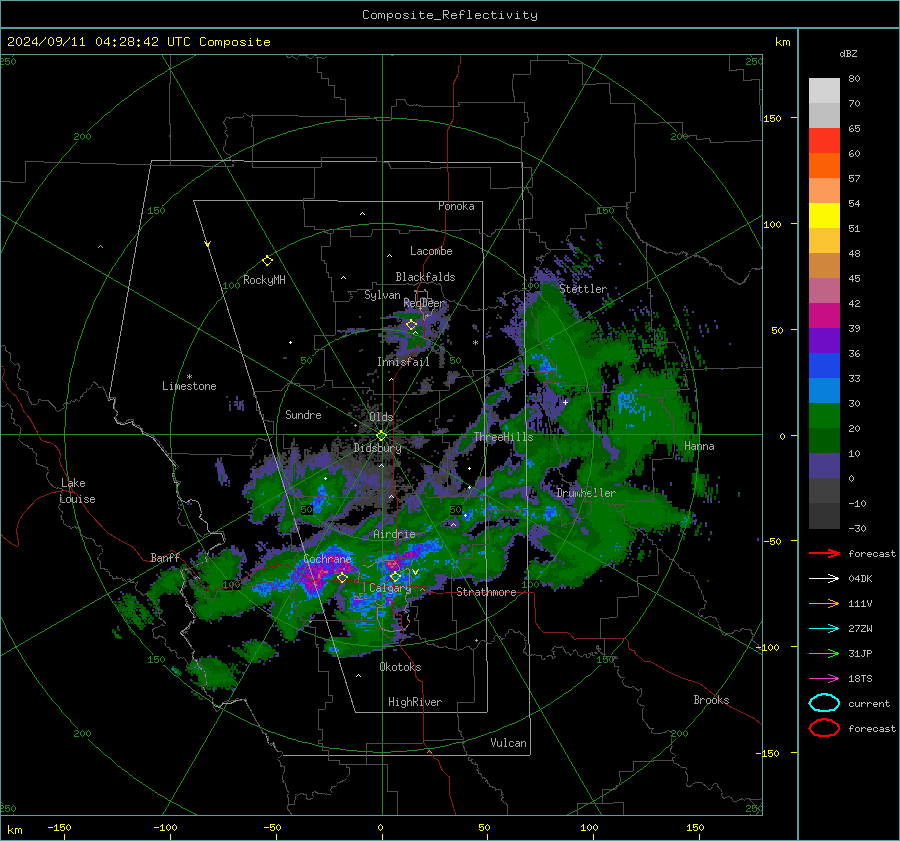
Task: Click the Strathmore label
Action: pyautogui.click(x=486, y=592)
